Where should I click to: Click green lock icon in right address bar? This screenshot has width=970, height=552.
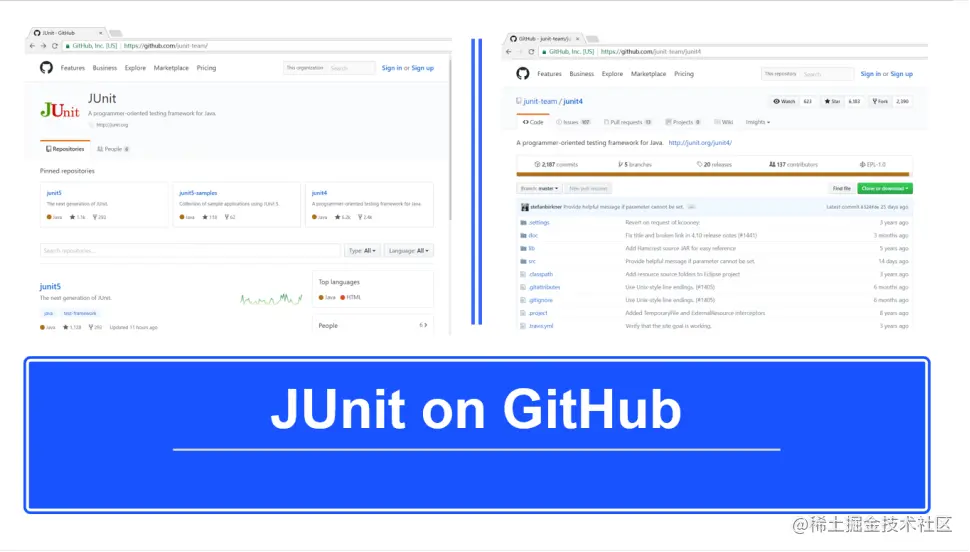[x=544, y=52]
